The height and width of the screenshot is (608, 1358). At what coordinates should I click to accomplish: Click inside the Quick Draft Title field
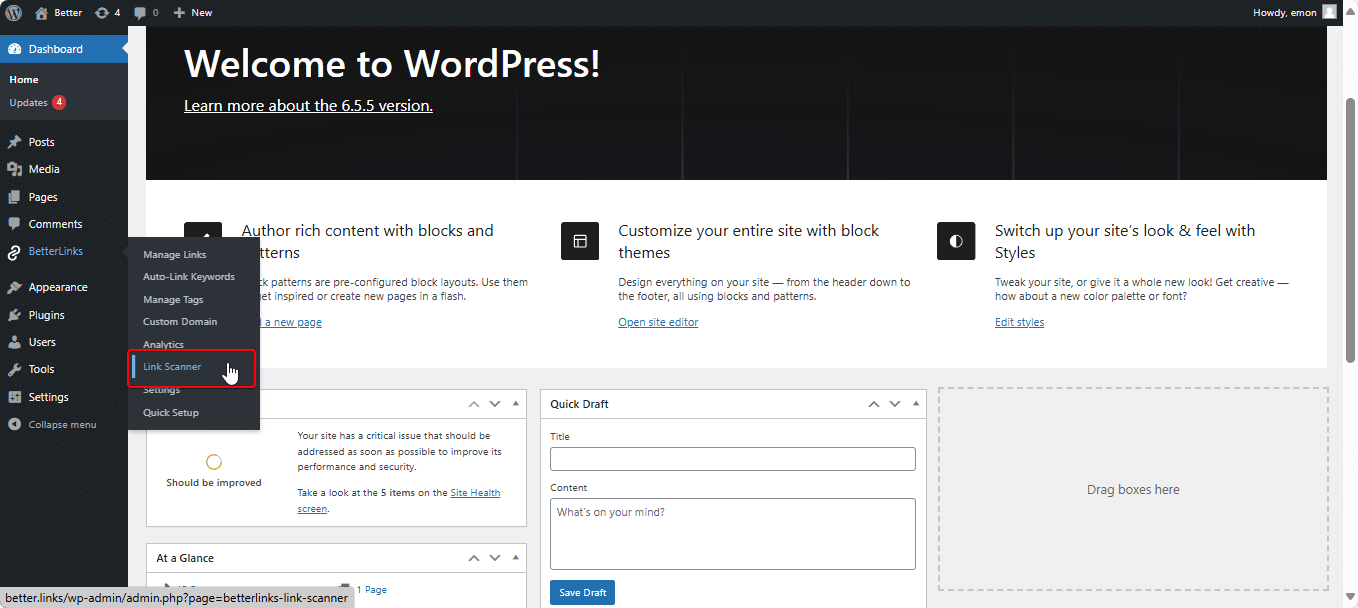pos(732,459)
